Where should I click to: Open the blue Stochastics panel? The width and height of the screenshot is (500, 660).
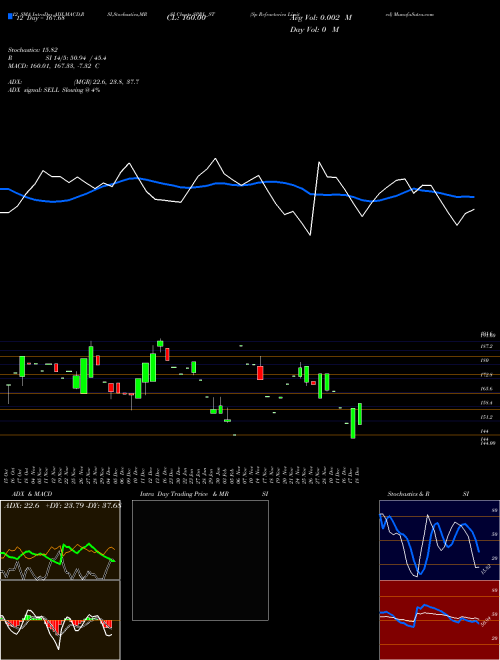[x=439, y=540]
